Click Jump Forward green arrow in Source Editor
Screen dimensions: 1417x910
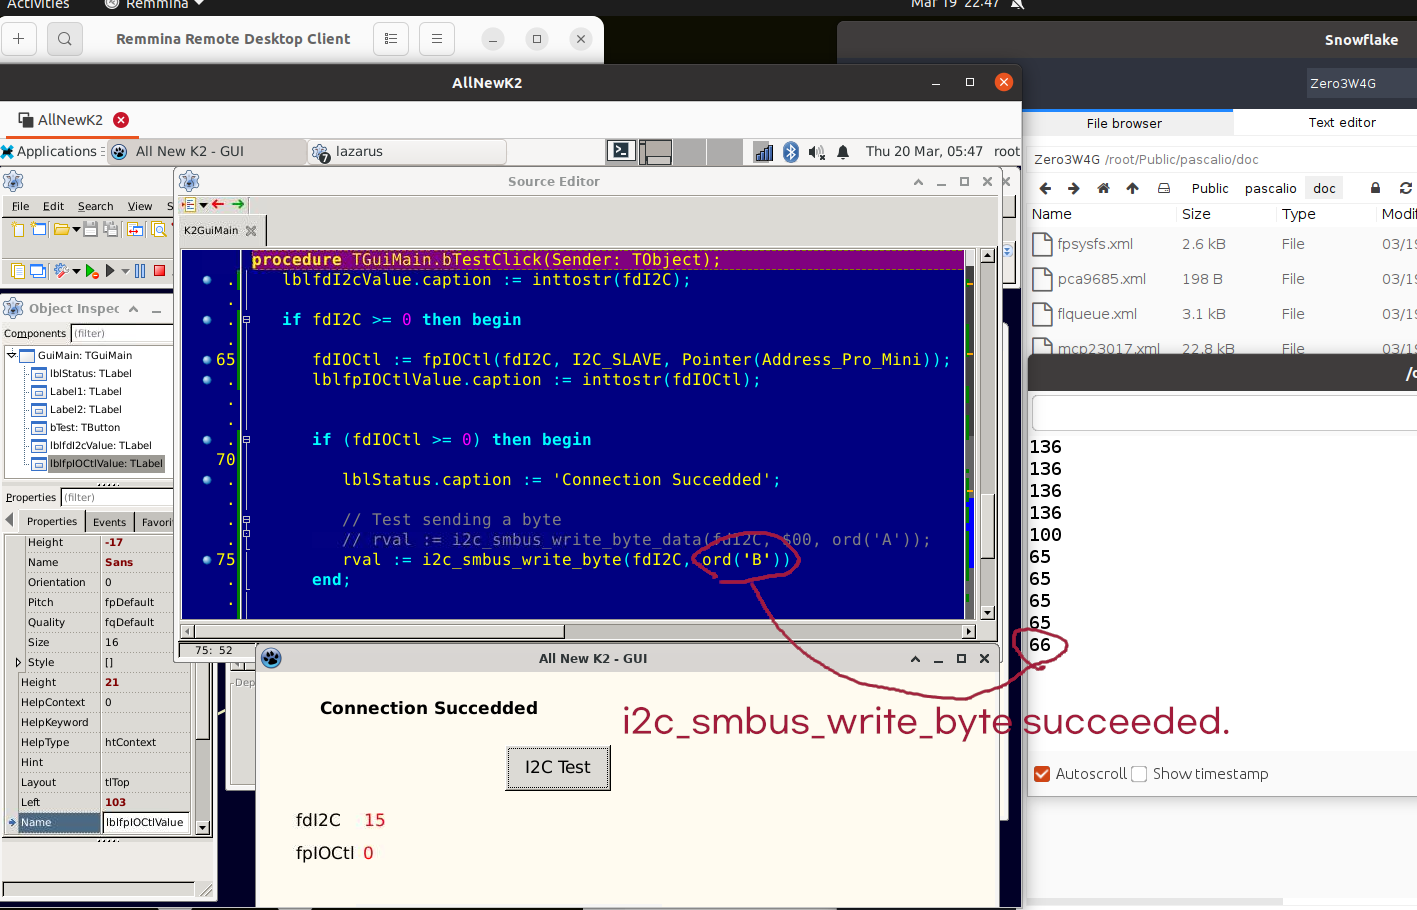[238, 204]
